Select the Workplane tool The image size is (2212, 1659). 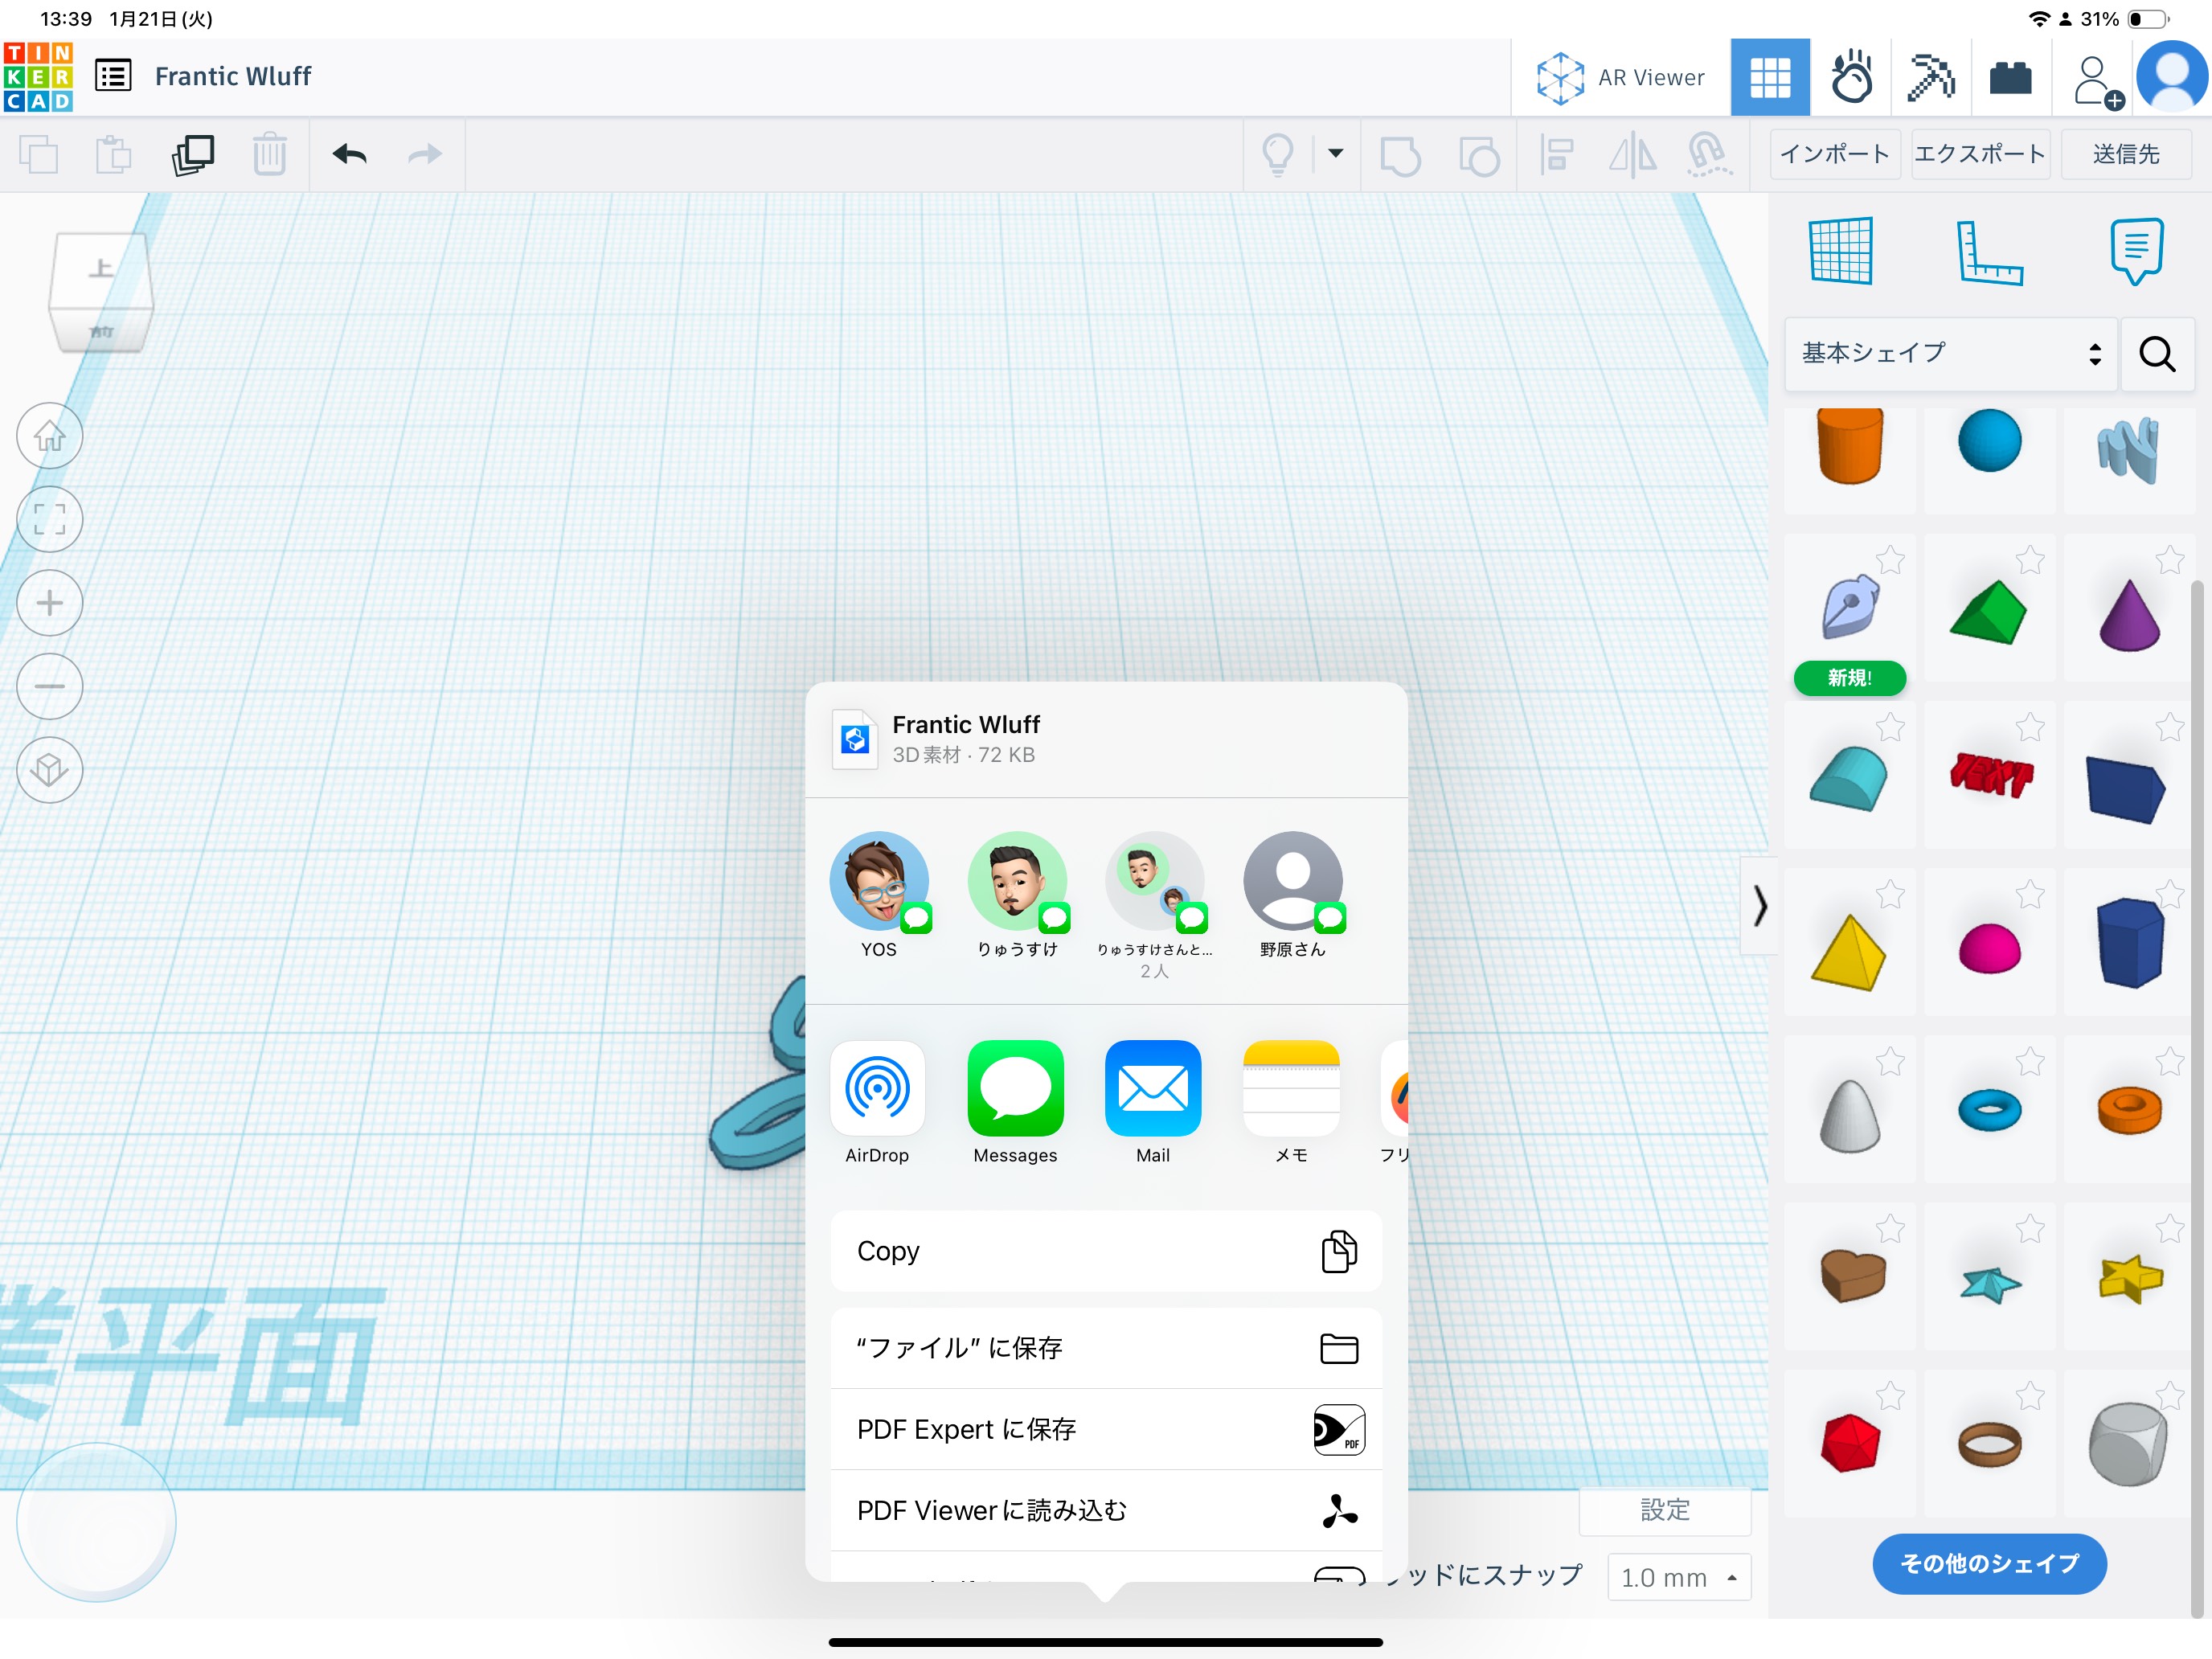1841,251
